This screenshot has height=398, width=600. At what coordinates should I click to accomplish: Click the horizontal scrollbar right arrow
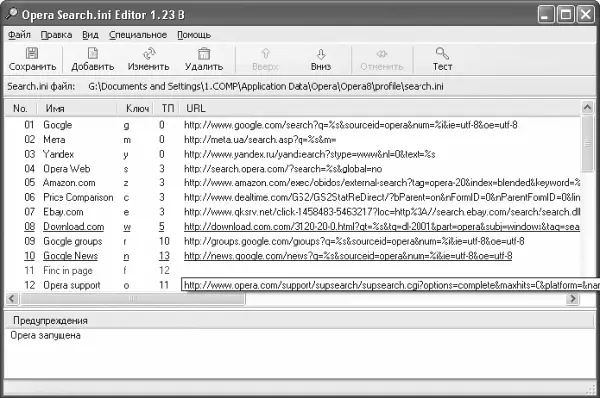click(573, 298)
